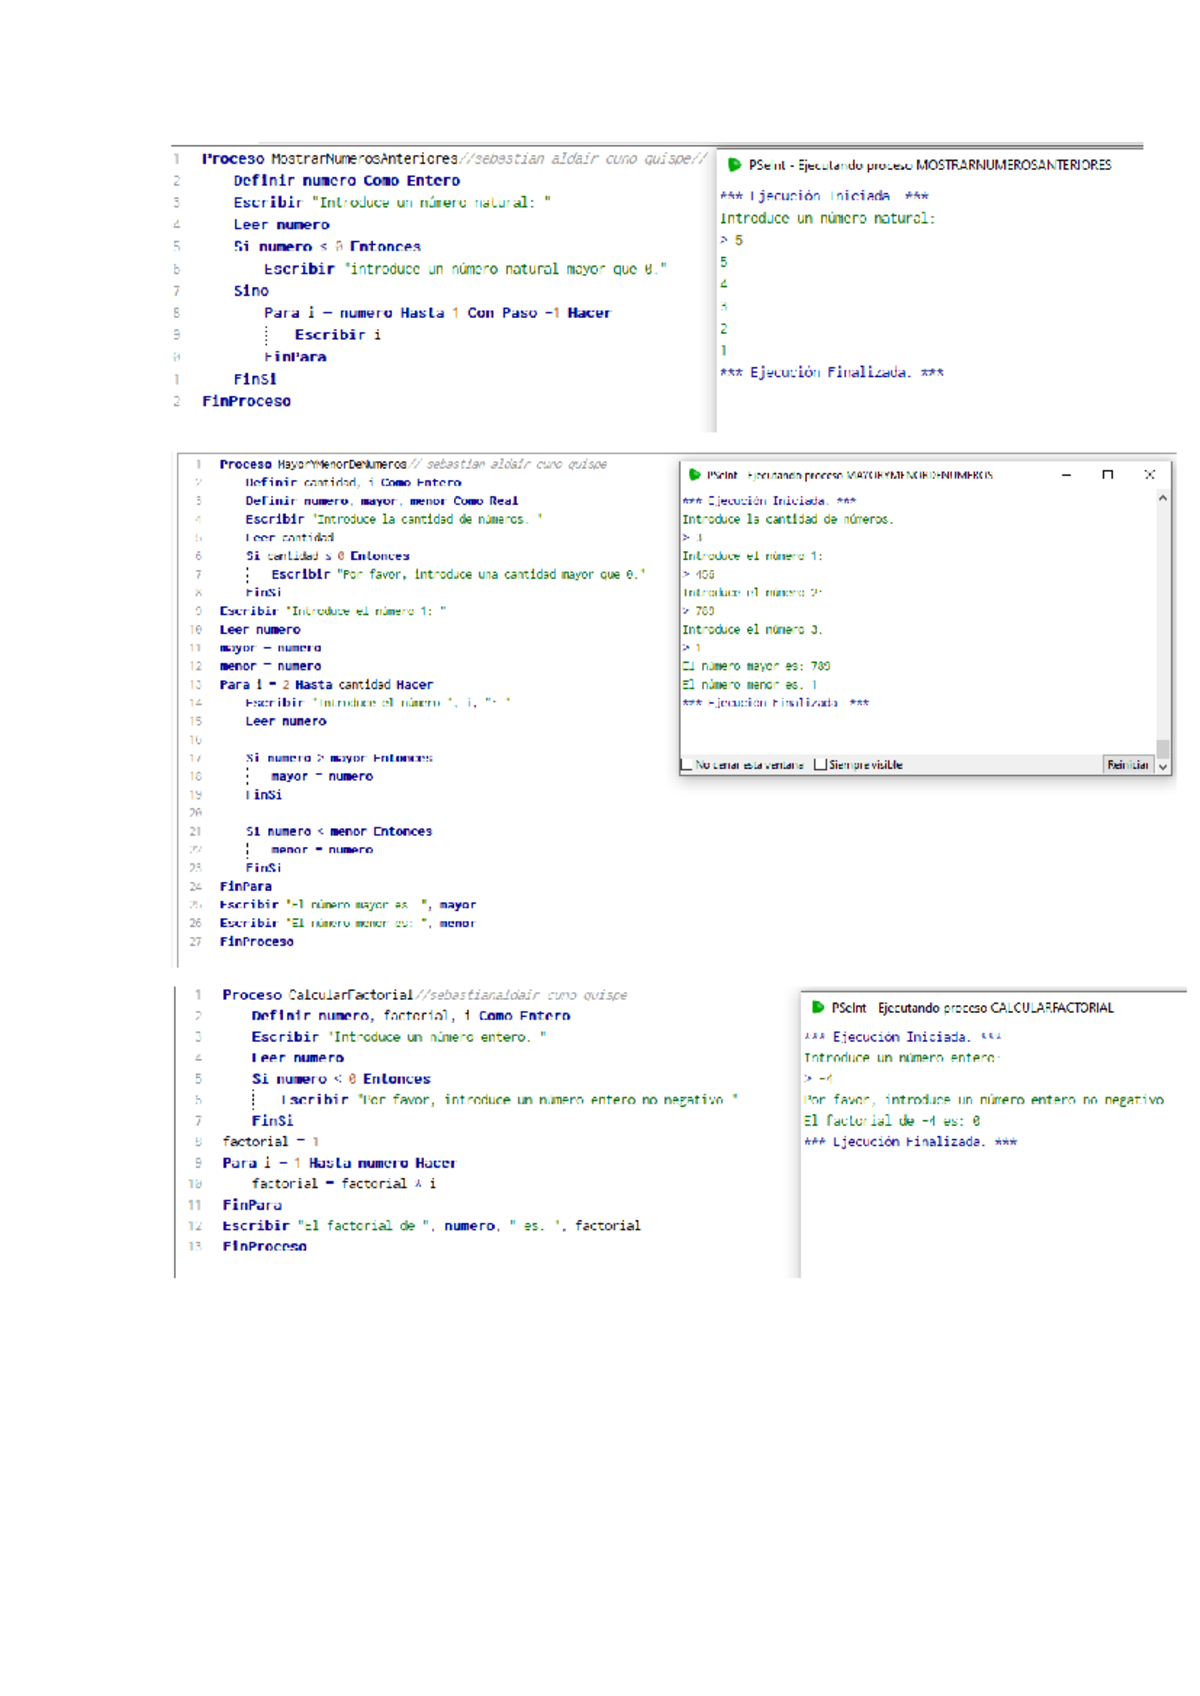
Task: Click the PSeInt icon in the MAYORYMENORDENUMEROS window title
Action: tap(694, 475)
